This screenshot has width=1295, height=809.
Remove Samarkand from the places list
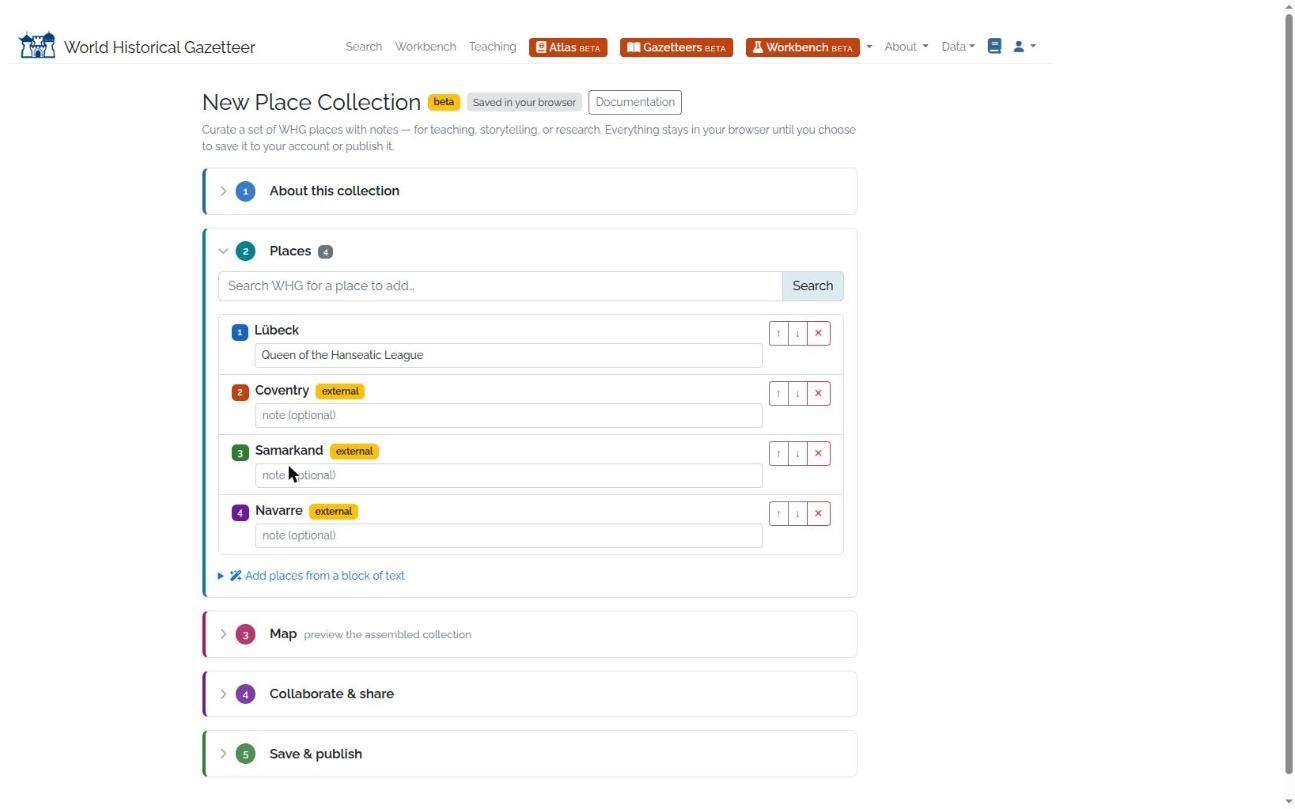click(818, 453)
